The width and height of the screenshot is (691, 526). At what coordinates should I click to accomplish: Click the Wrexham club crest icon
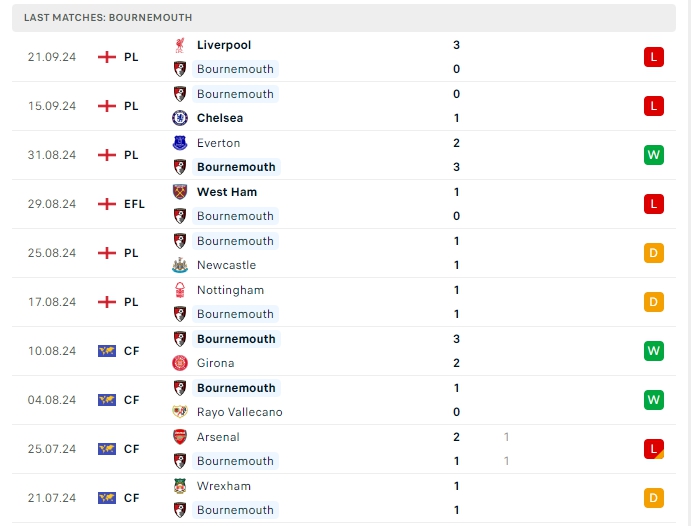pyautogui.click(x=180, y=486)
